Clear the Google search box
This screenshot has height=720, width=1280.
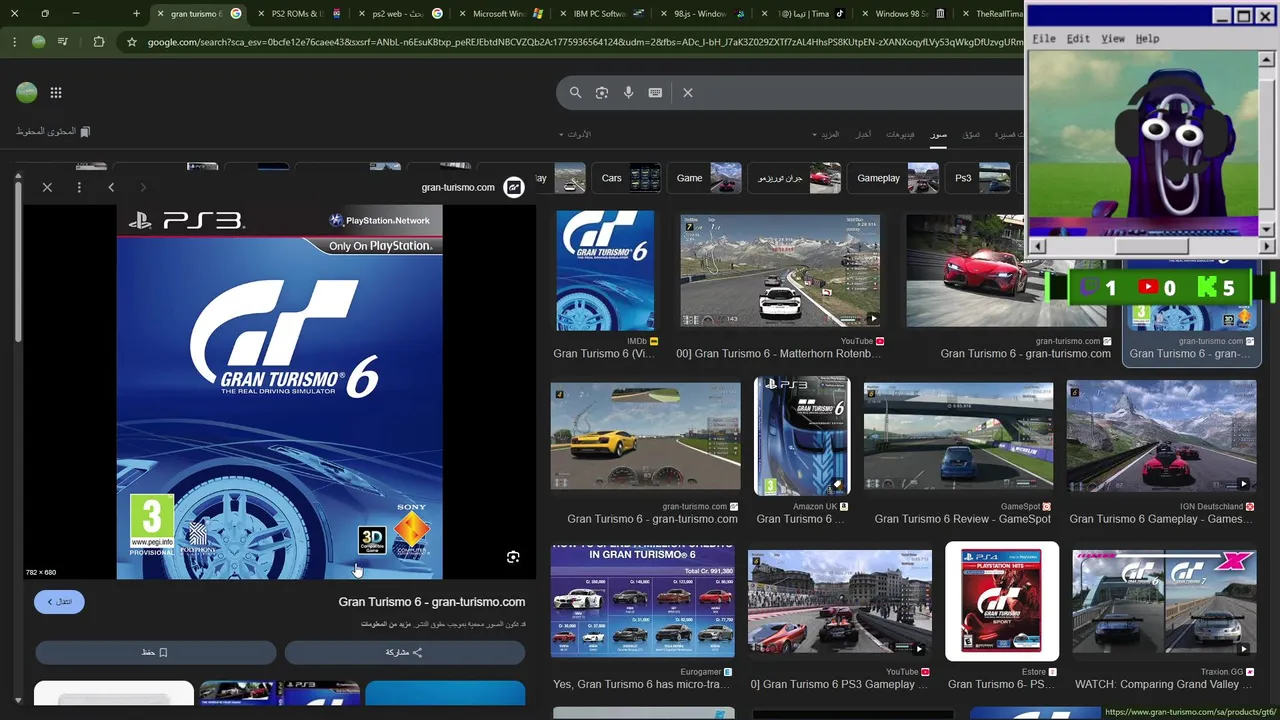[688, 92]
